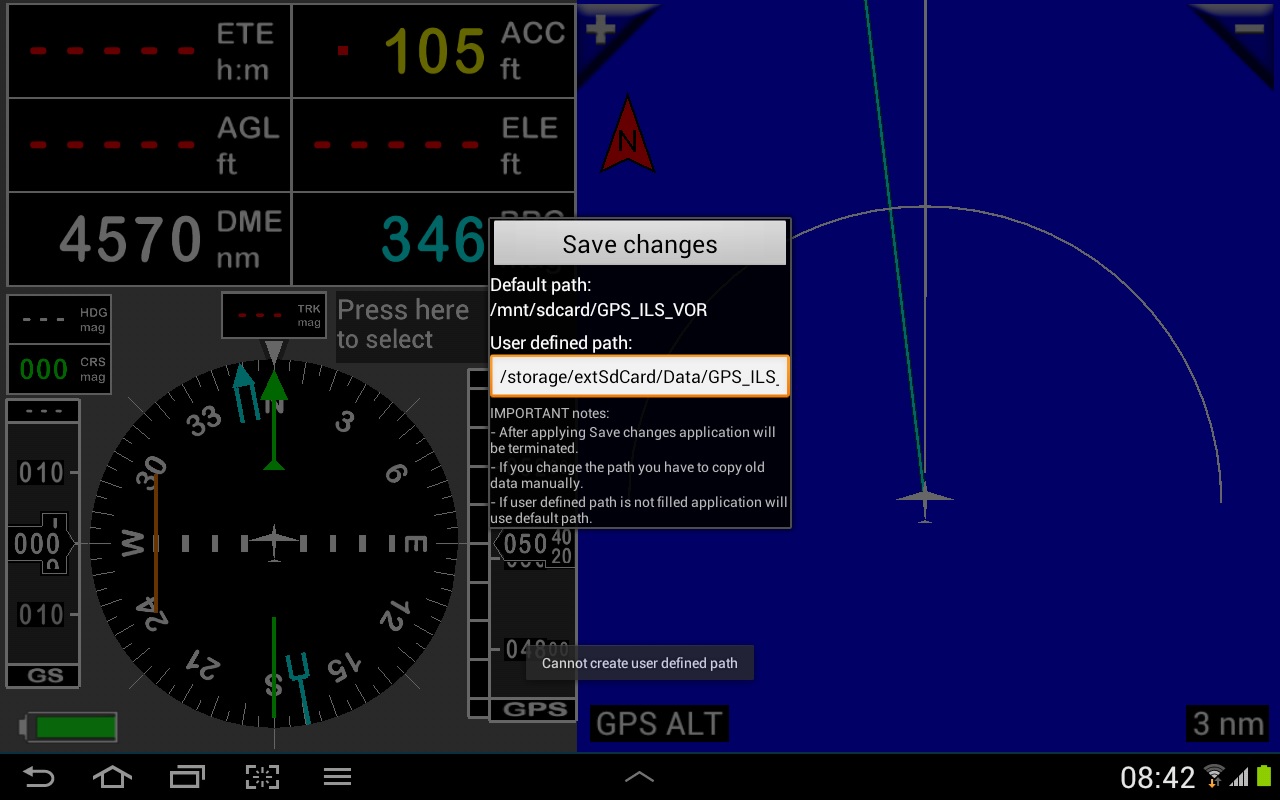Tap the CRS mag 000 box

(59, 369)
